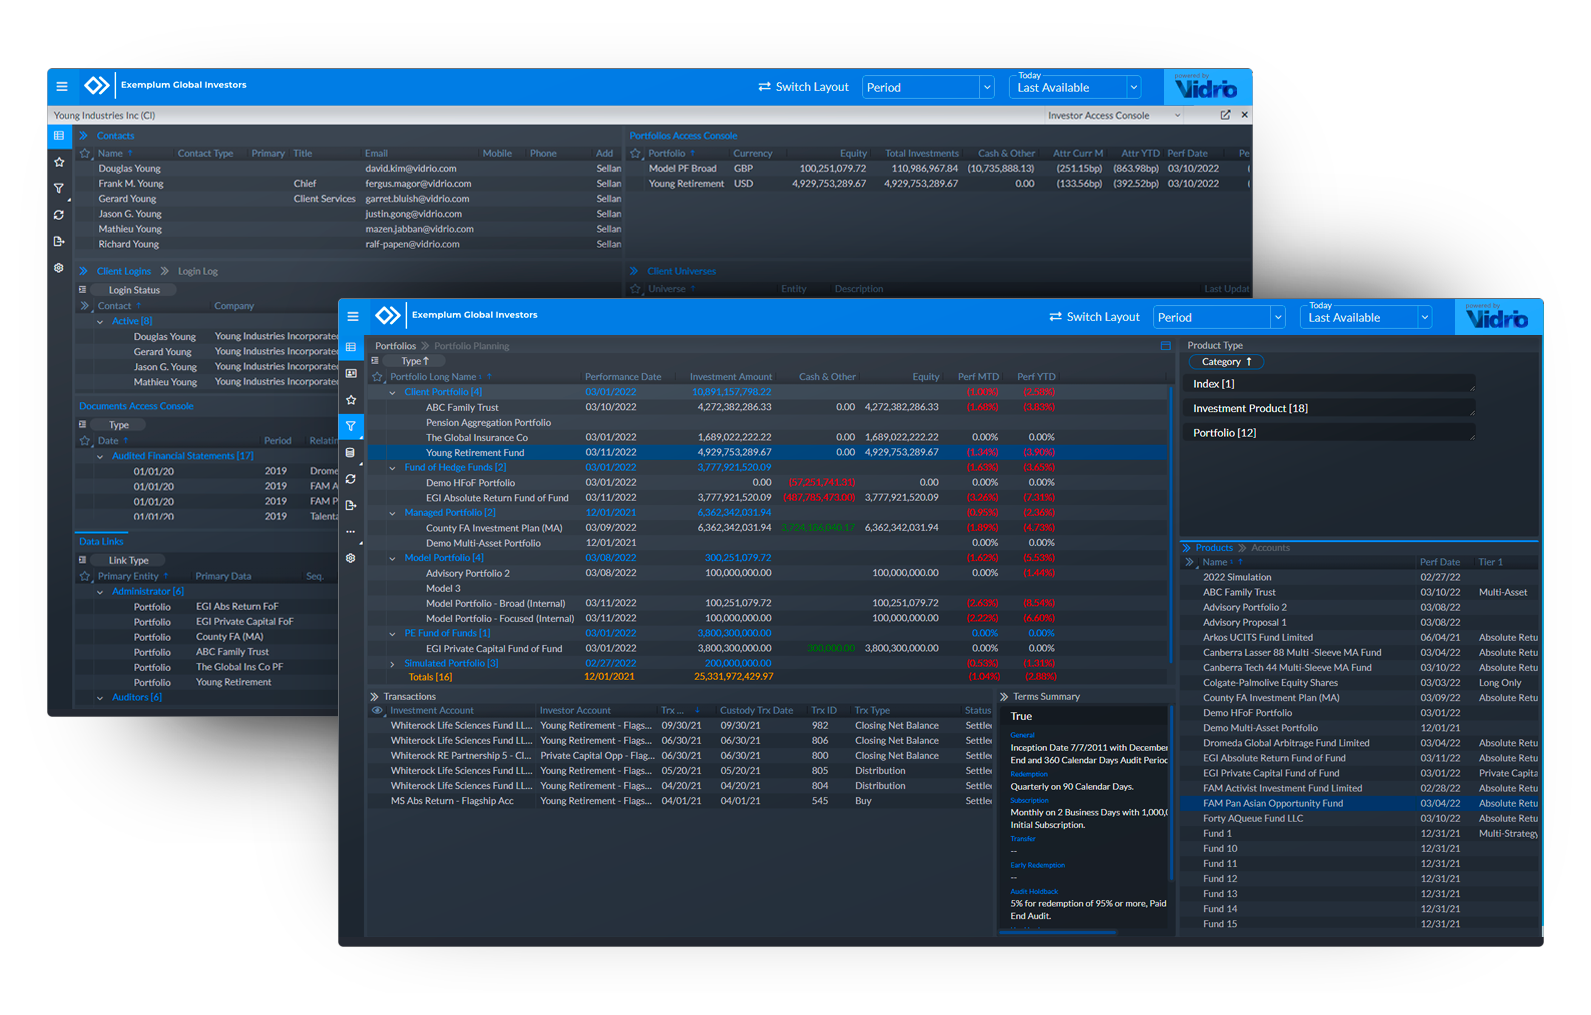This screenshot has height=1015, width=1591.
Task: Collapse Model Portfolio [4] group
Action: (x=392, y=558)
